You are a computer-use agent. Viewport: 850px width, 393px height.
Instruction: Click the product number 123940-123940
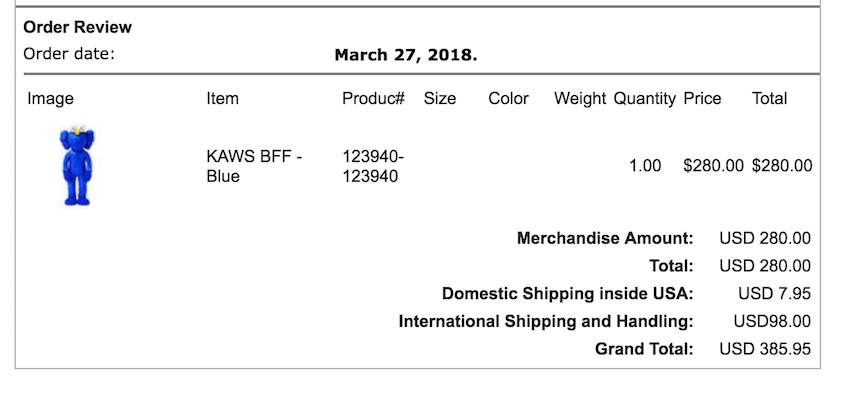click(373, 166)
